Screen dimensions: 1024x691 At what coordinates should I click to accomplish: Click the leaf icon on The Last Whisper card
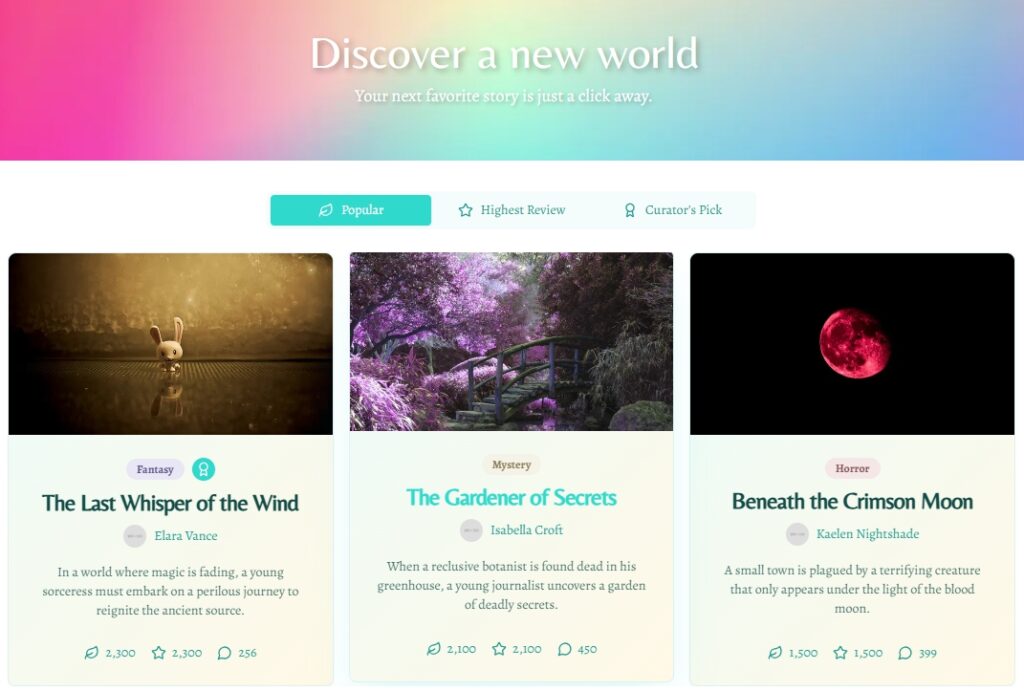(91, 652)
